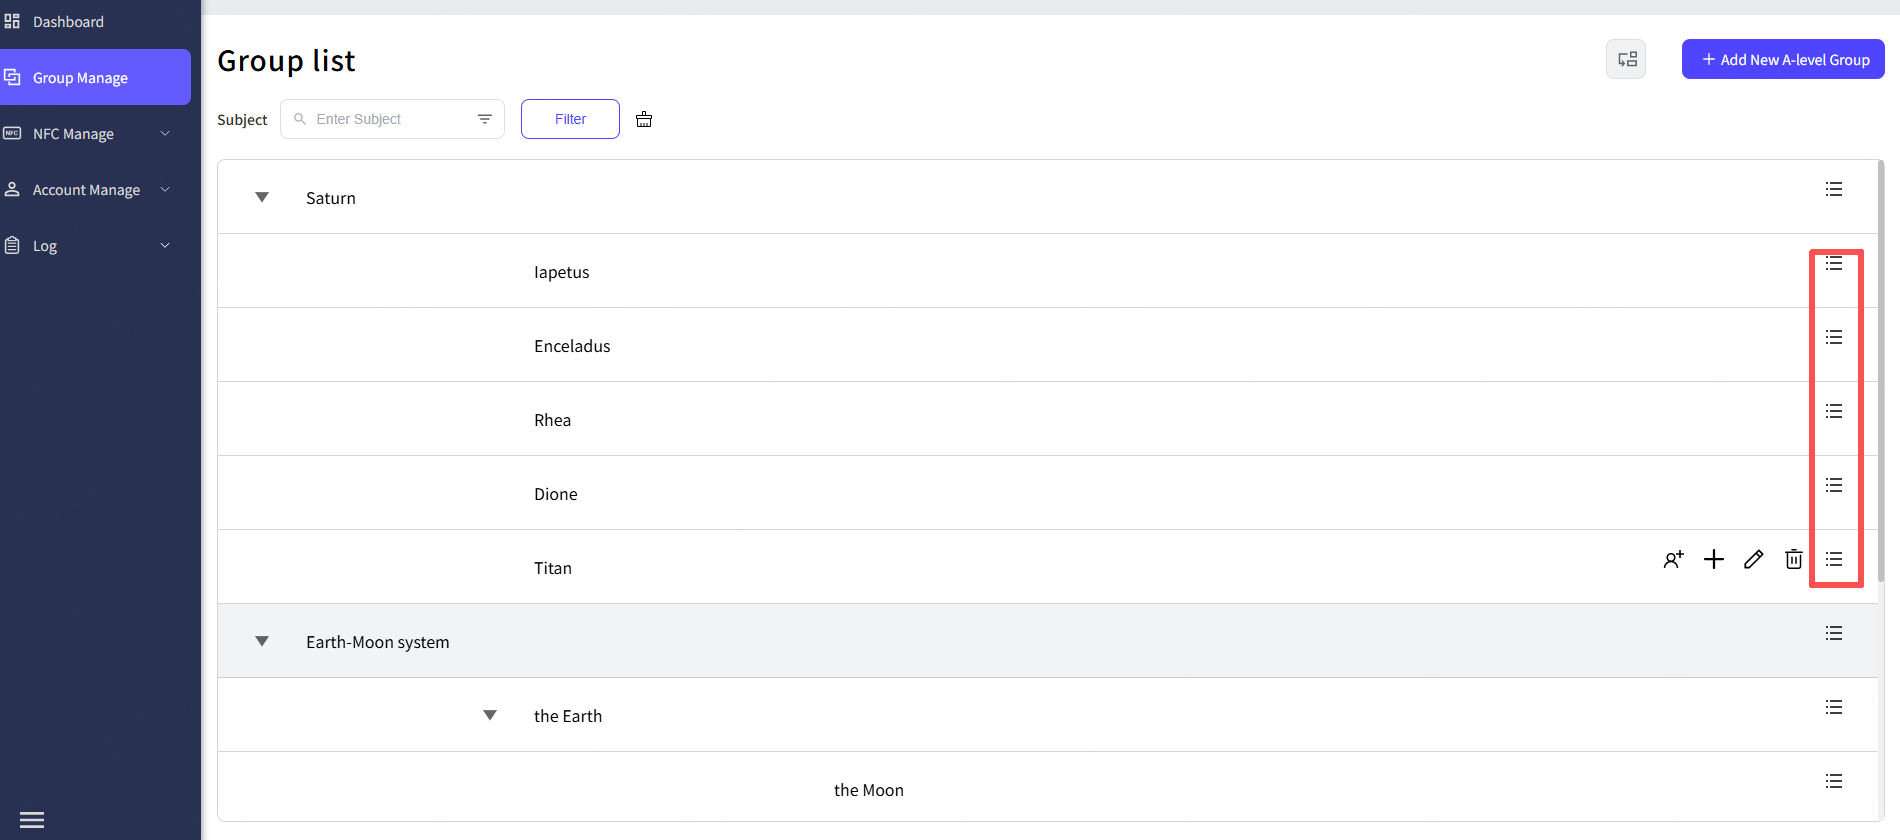Screen dimensions: 1900x840
Task: Collapse the Earth-Moon system group
Action: (262, 642)
